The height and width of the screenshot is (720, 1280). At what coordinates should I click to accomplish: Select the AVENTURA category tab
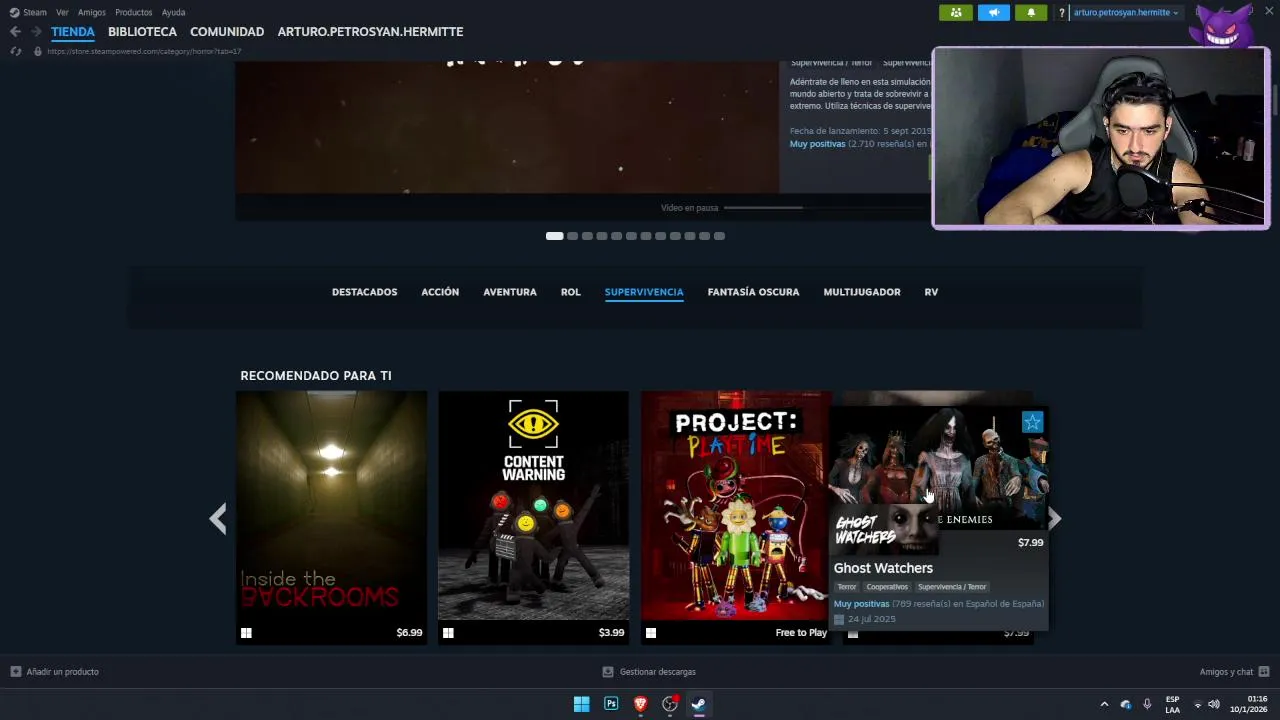pyautogui.click(x=510, y=292)
